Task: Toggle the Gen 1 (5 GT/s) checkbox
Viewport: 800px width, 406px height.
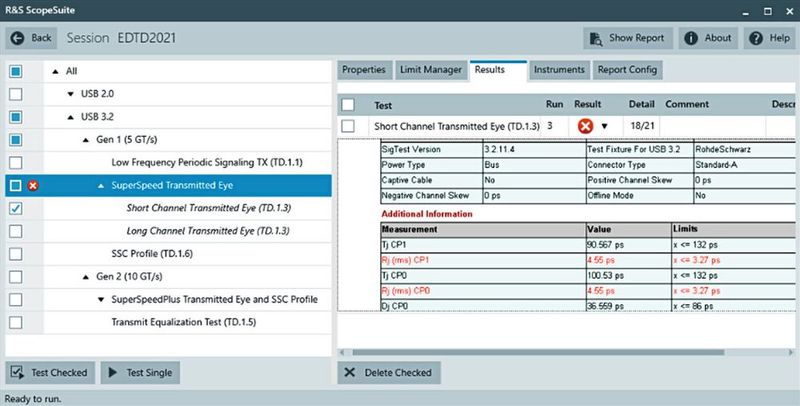Action: (16, 140)
